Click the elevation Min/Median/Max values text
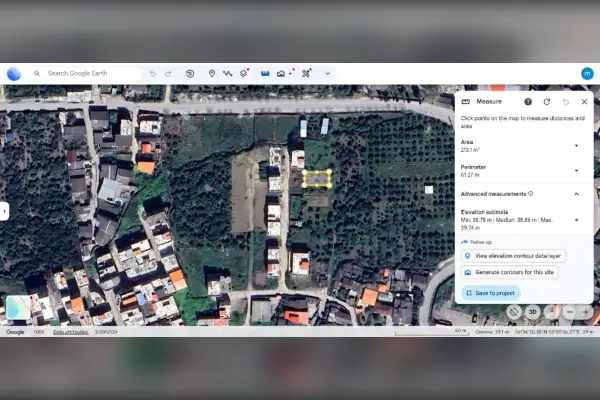 [507, 224]
